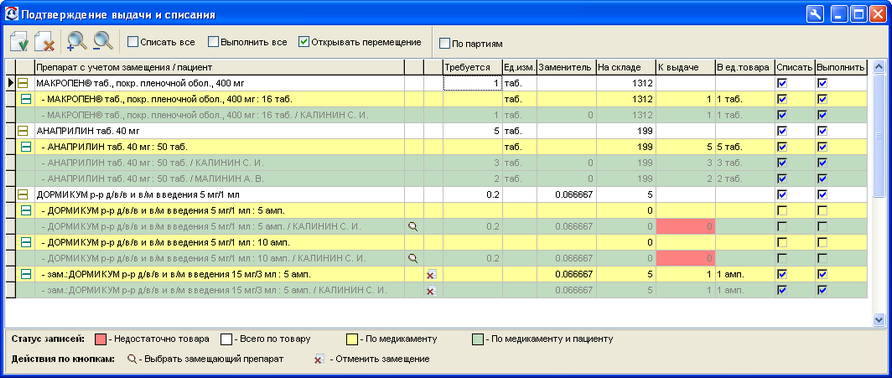Click the 'Списать' column header
The image size is (892, 378).
795,67
